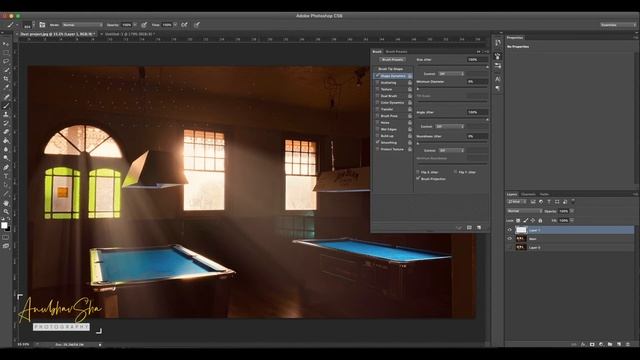Open Control dropdown under Size Jitter
This screenshot has width=640, height=360.
pos(451,73)
